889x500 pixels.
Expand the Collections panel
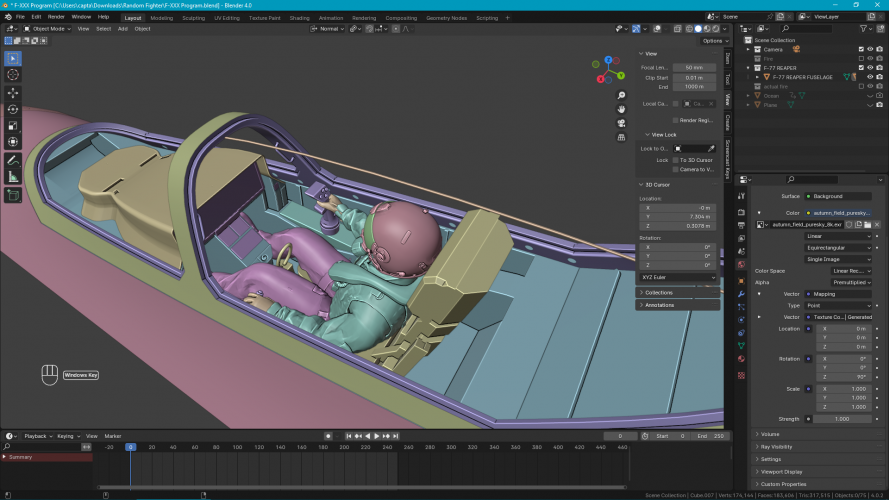[659, 292]
